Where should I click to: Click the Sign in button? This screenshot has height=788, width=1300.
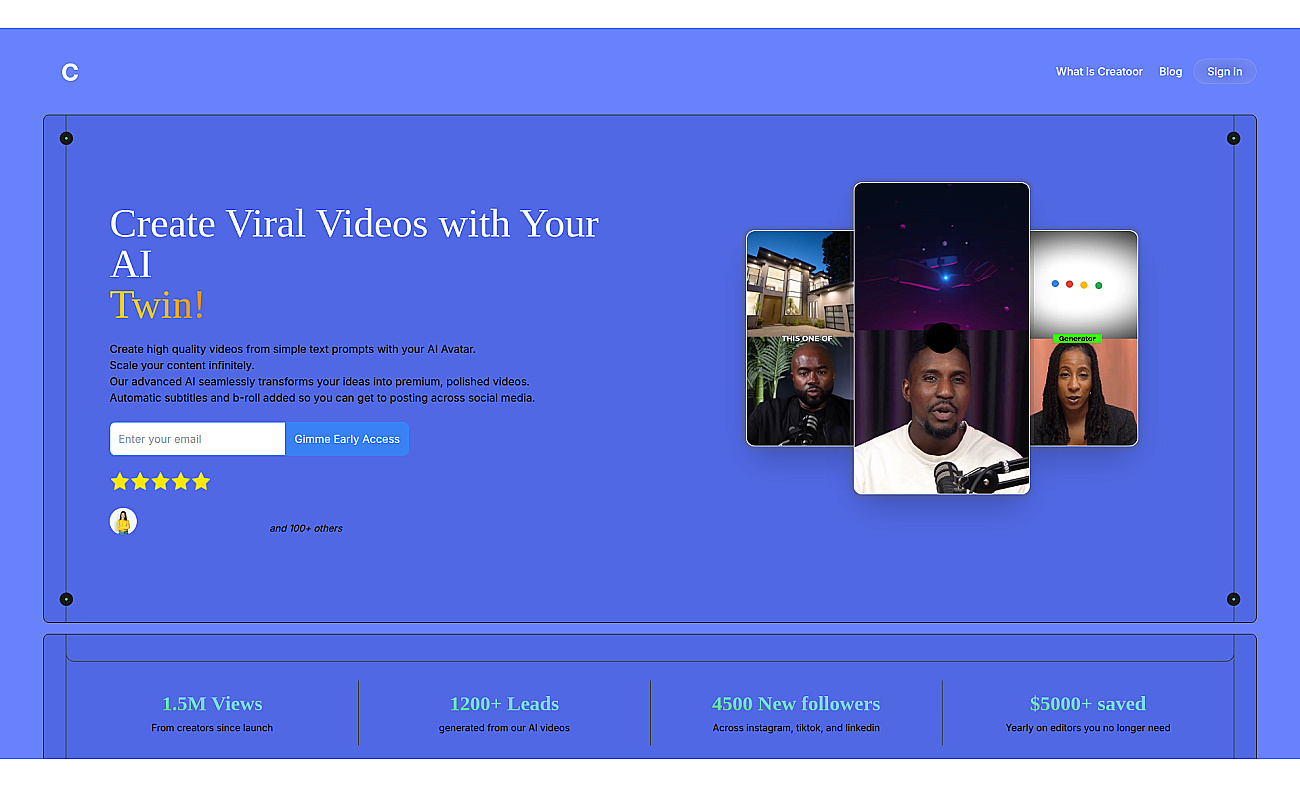click(x=1224, y=72)
